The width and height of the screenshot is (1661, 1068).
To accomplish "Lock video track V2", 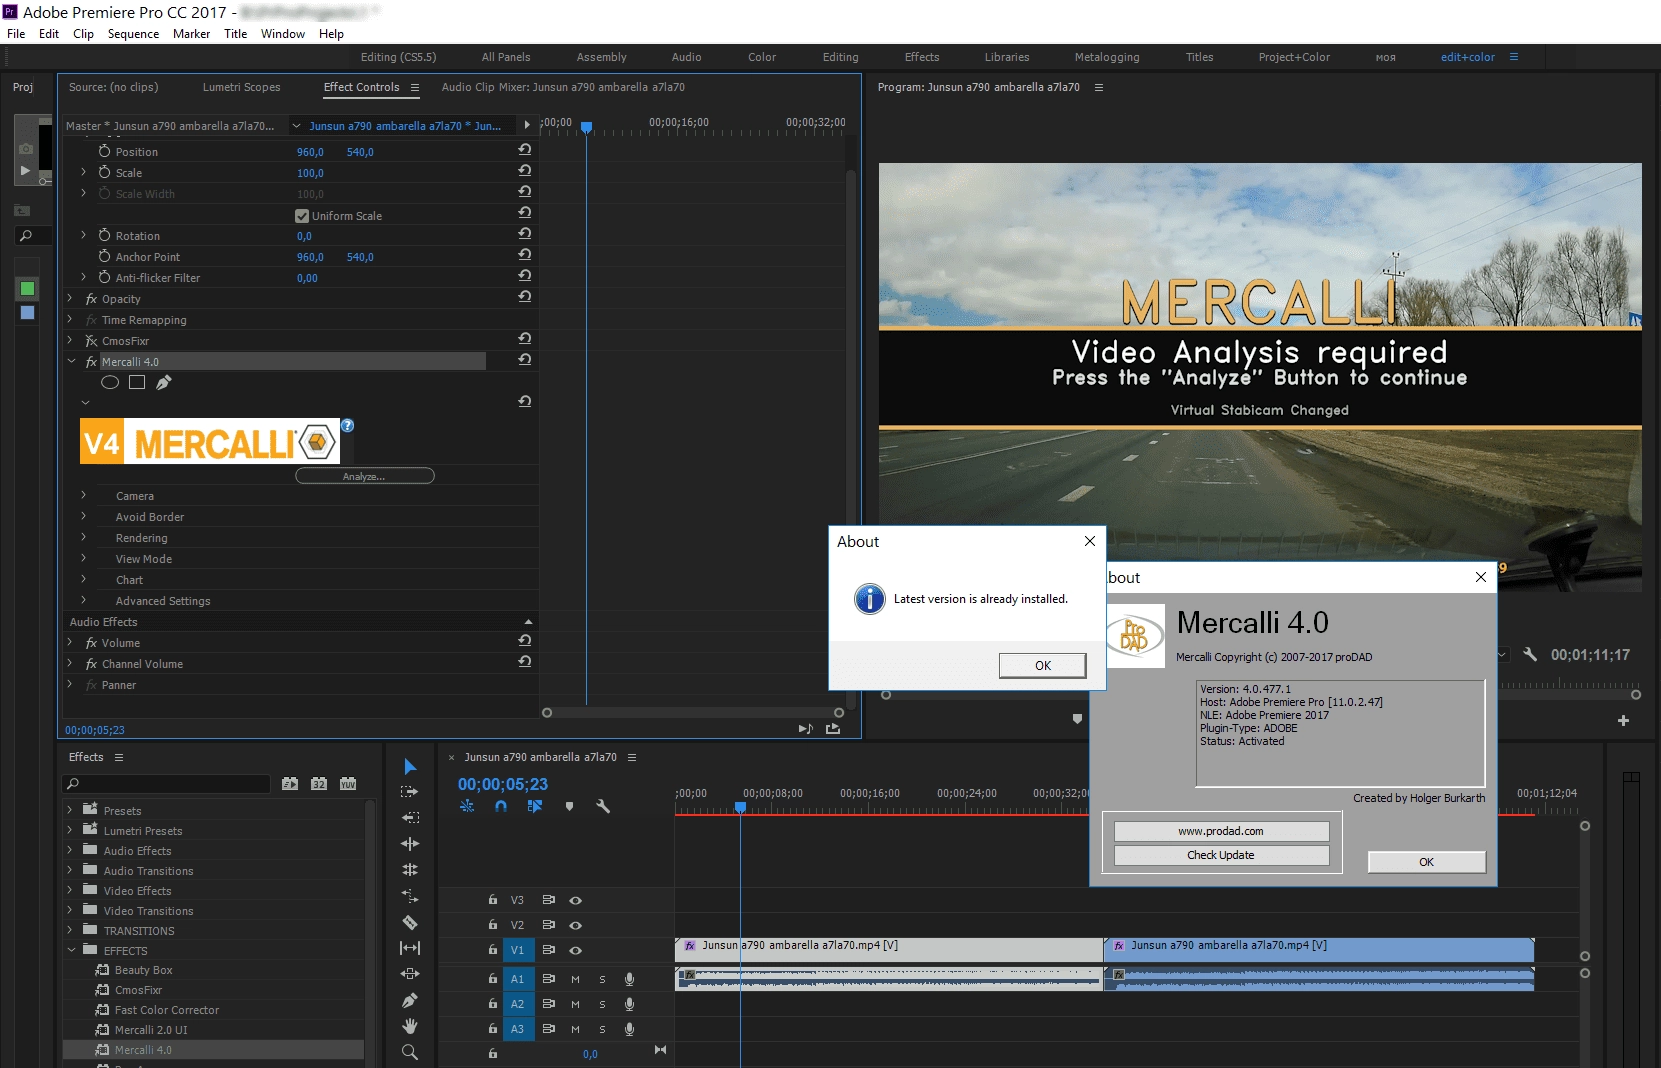I will tap(492, 925).
